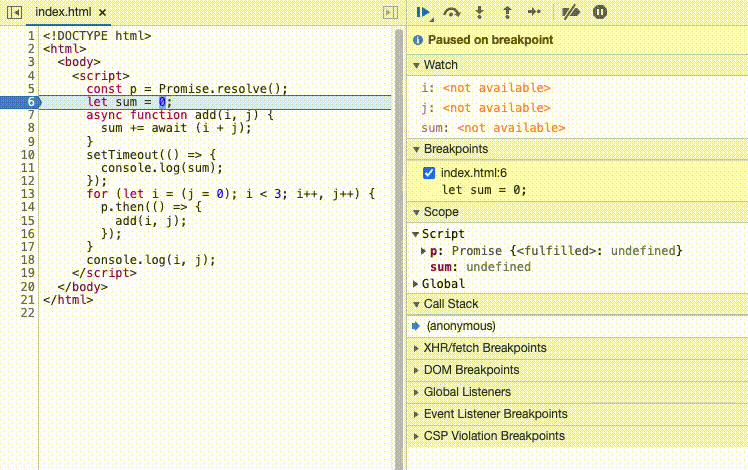
Task: Click line number 11 in gutter
Action: tap(28, 168)
